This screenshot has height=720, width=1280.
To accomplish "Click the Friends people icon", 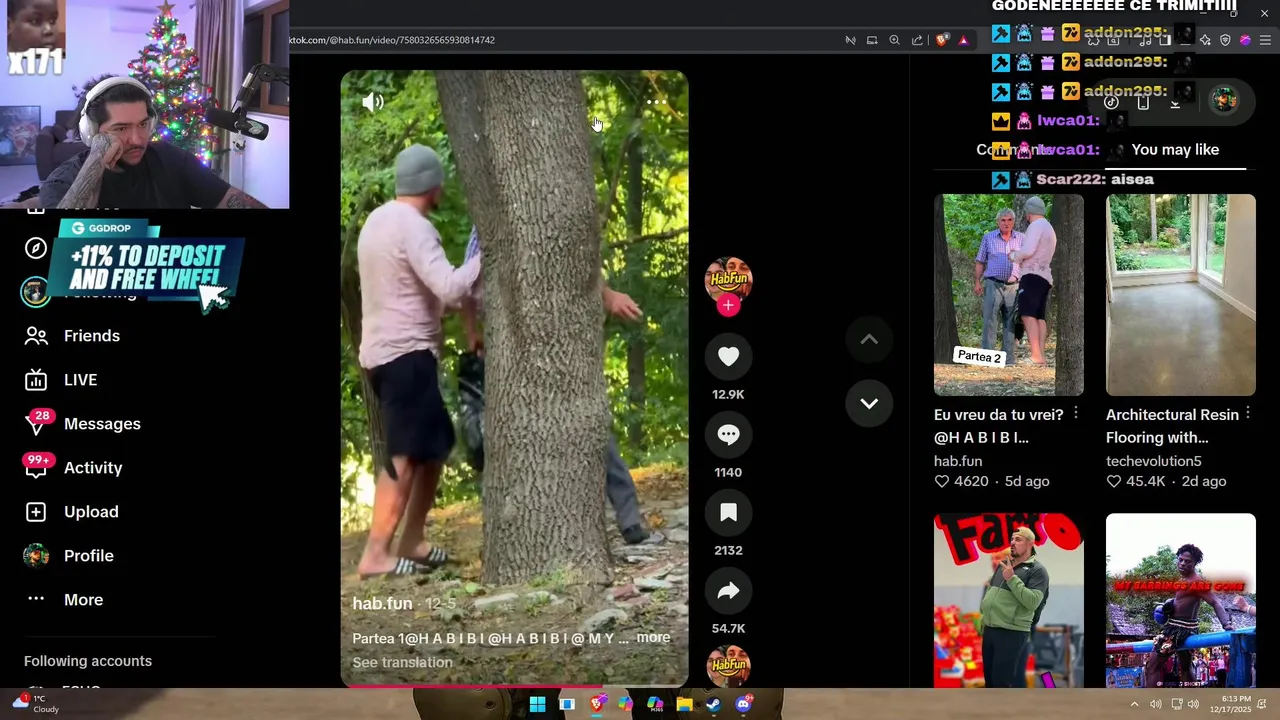I will tap(36, 336).
